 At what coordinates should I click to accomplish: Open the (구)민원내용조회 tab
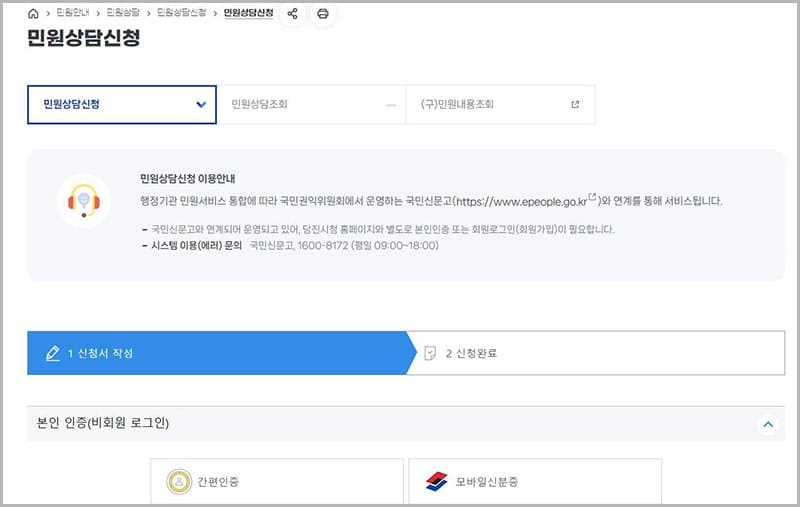coord(501,105)
